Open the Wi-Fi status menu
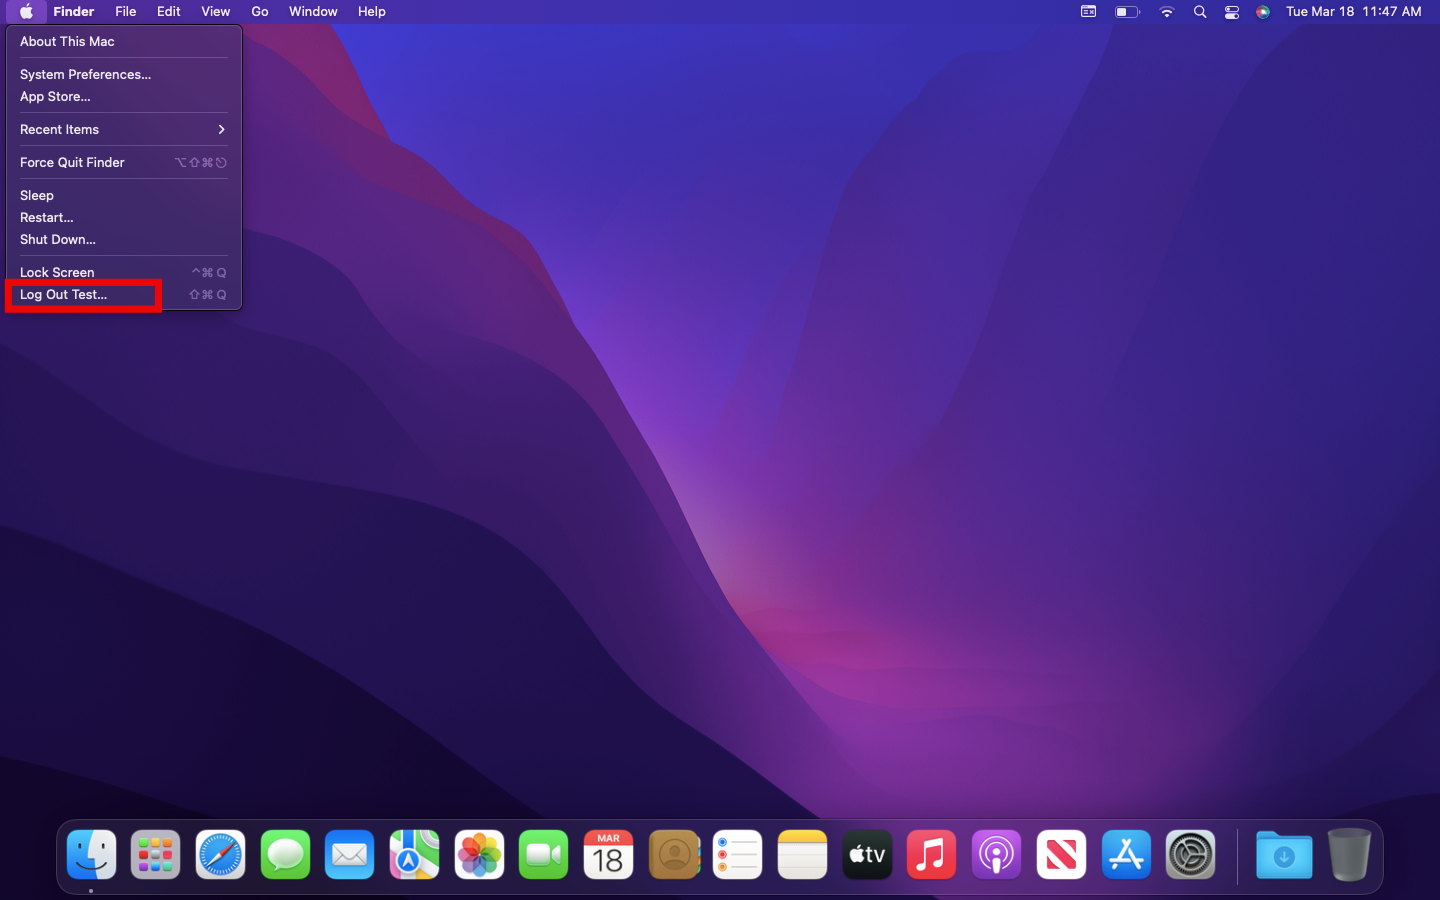 [1166, 12]
